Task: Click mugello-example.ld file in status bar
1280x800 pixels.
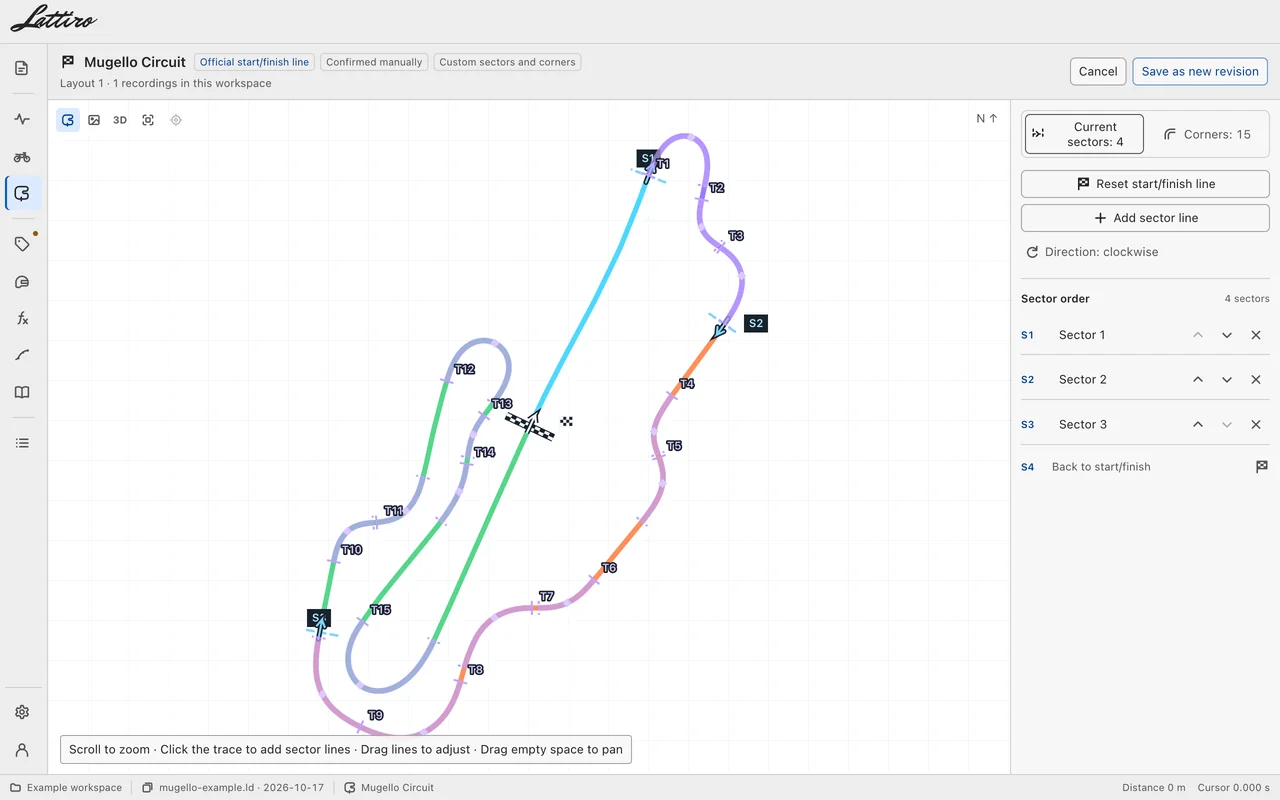Action: point(231,788)
